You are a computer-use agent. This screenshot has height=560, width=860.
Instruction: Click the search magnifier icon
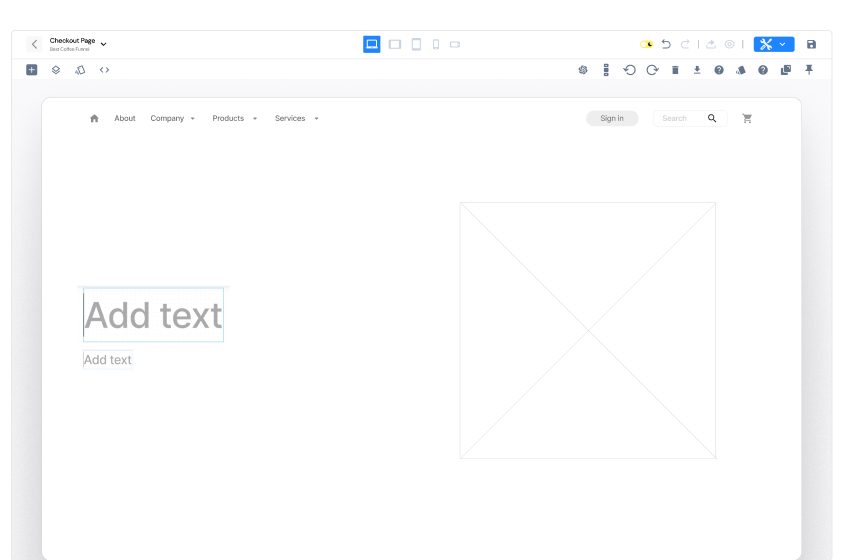click(712, 118)
